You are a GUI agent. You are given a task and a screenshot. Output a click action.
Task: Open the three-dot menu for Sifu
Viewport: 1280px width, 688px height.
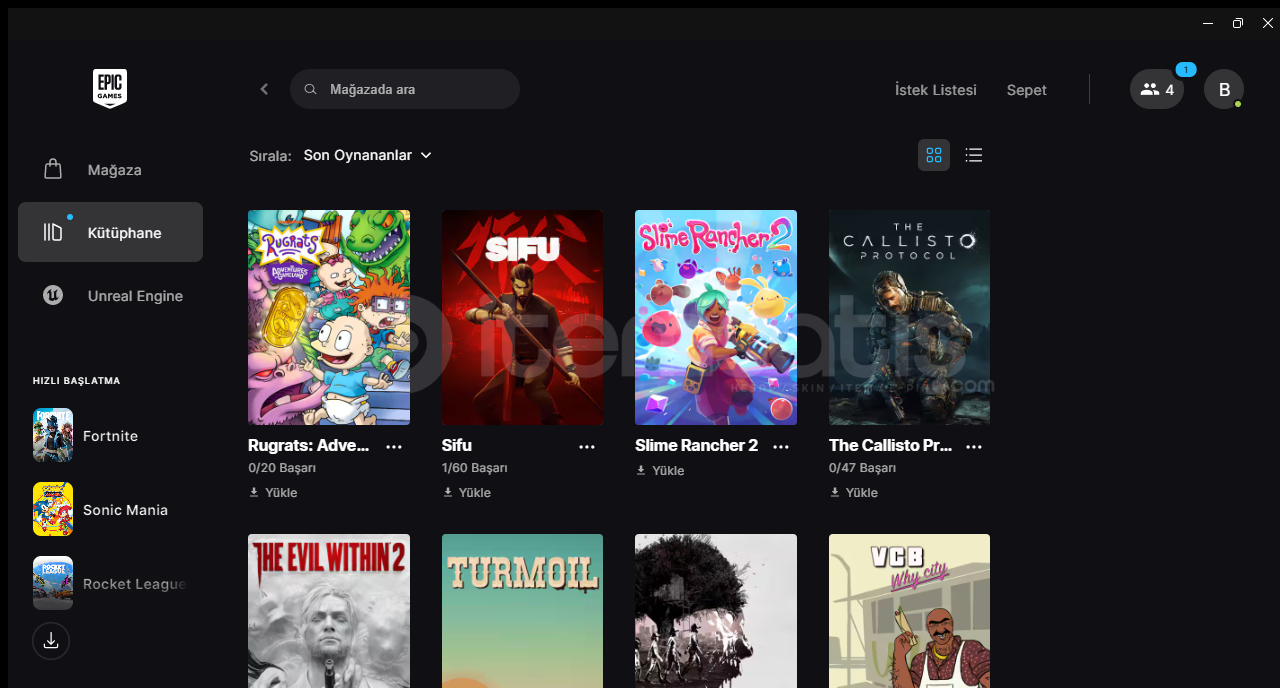587,446
